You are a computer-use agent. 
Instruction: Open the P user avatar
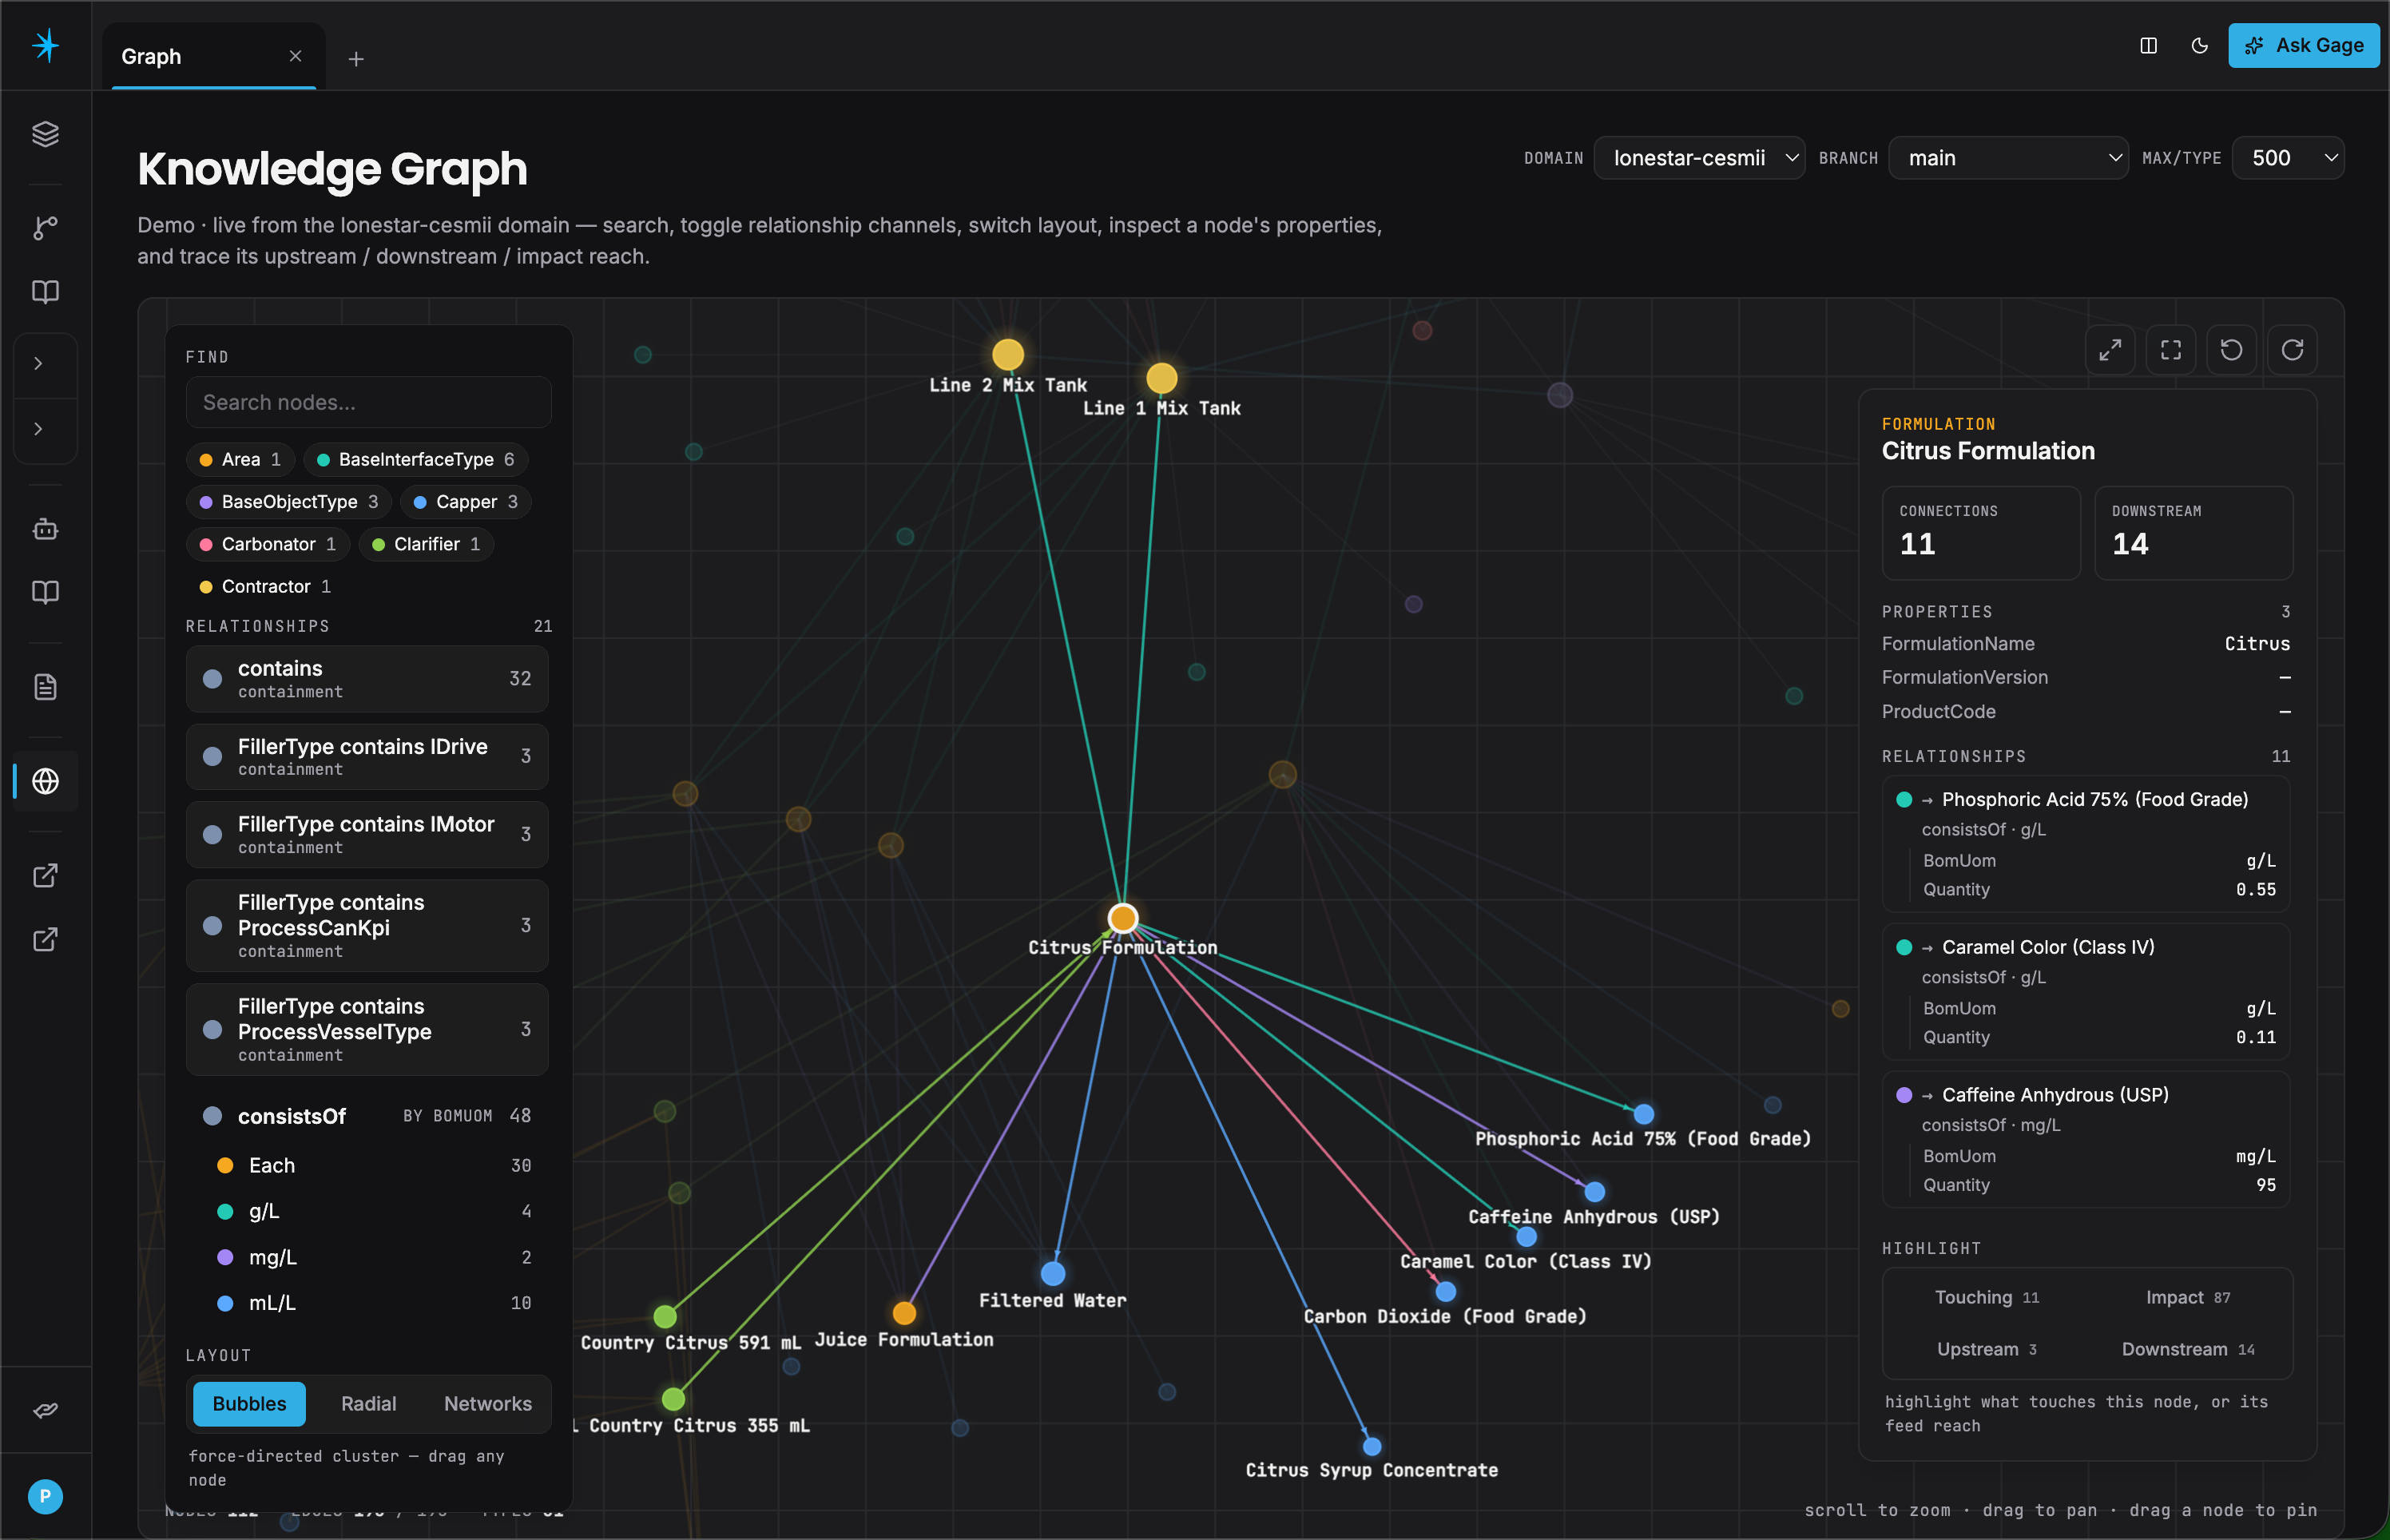click(45, 1496)
